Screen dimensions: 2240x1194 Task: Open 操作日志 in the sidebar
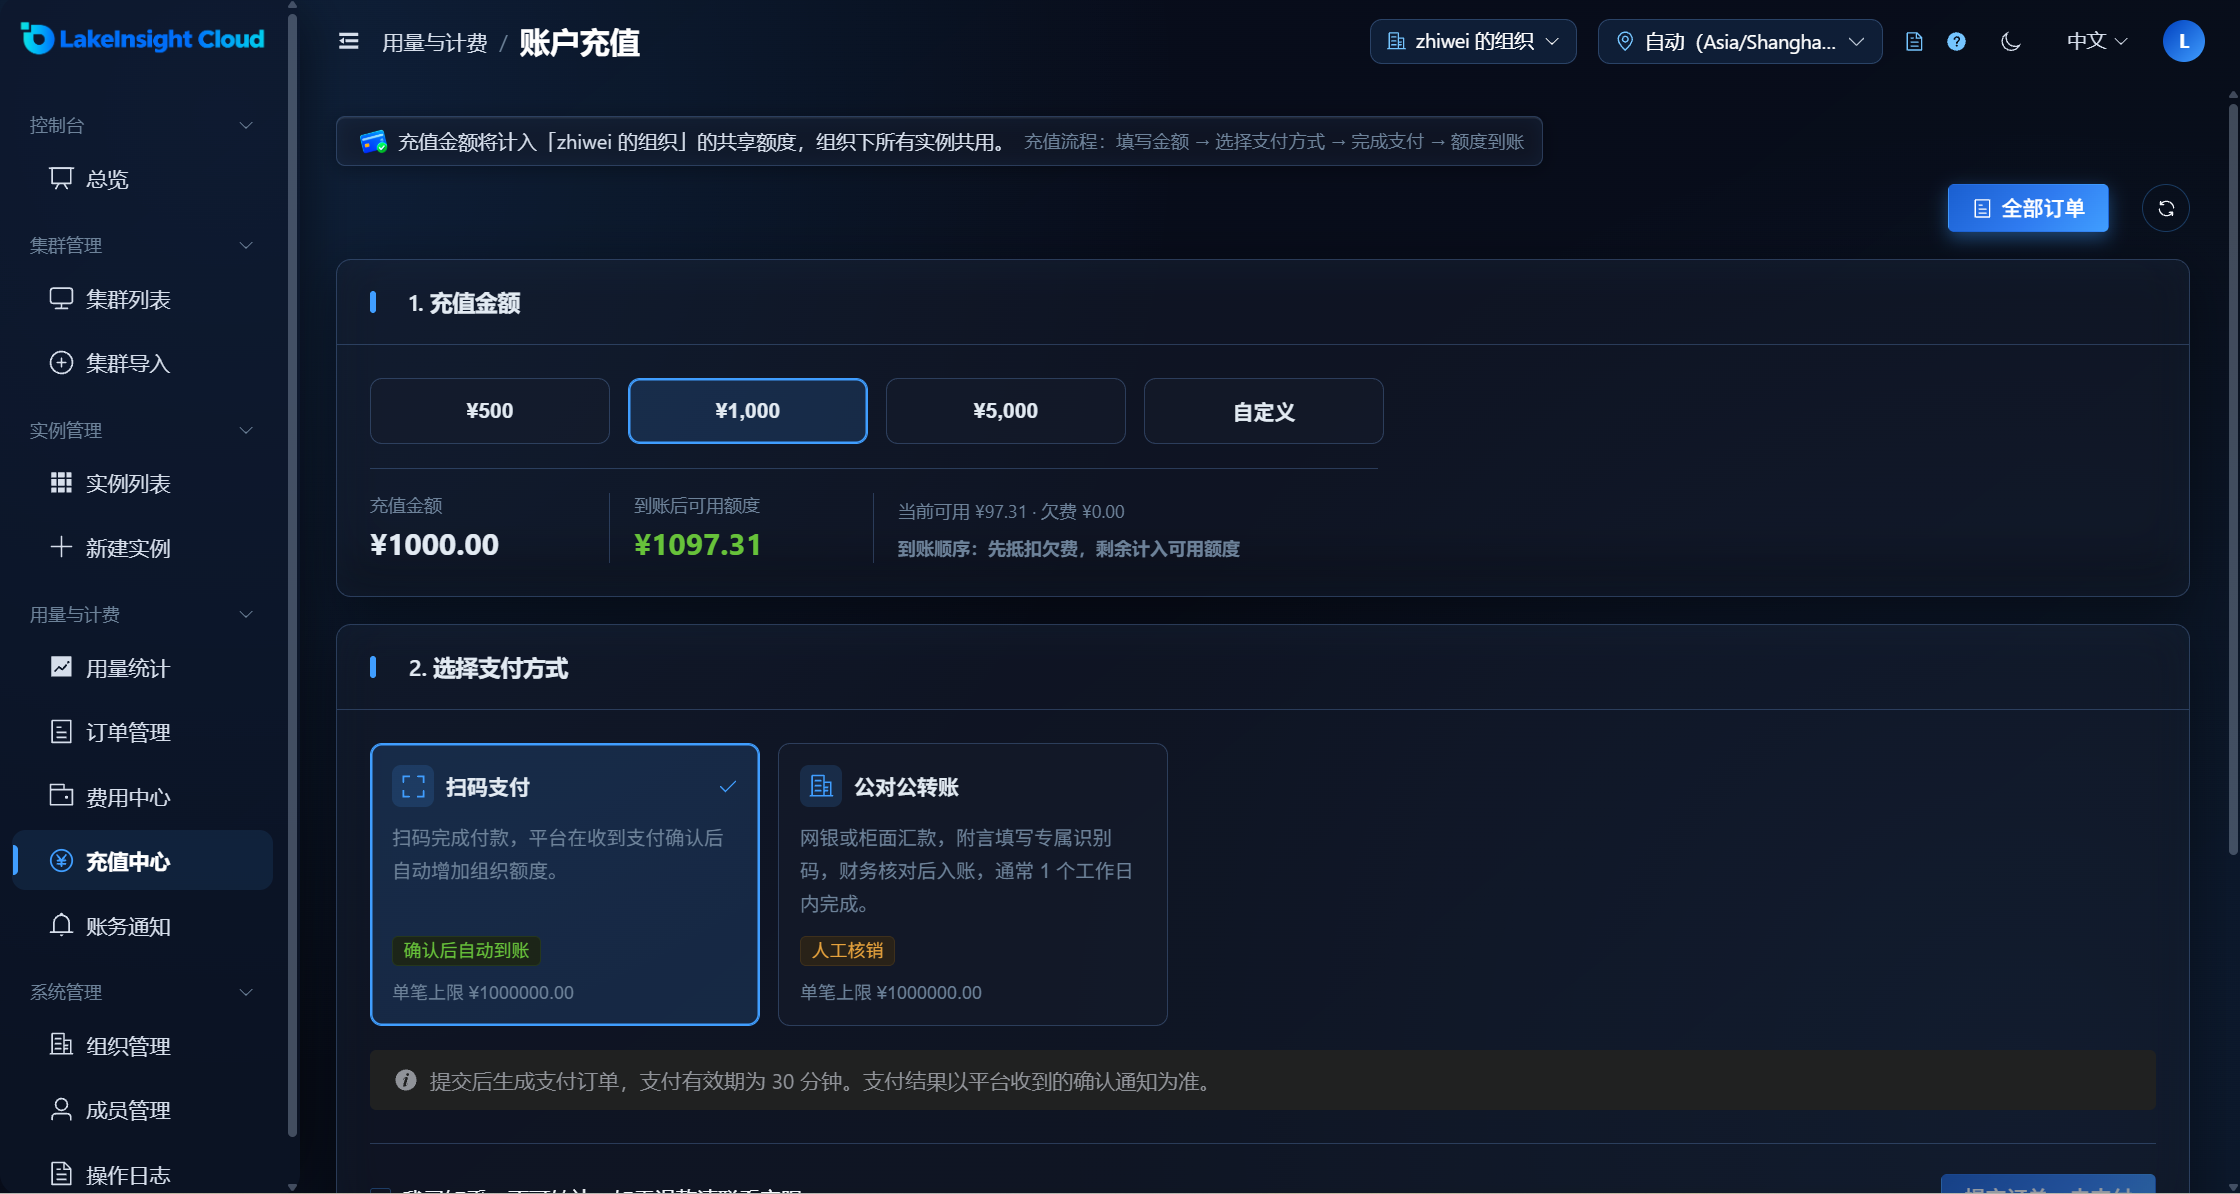pyautogui.click(x=143, y=1174)
